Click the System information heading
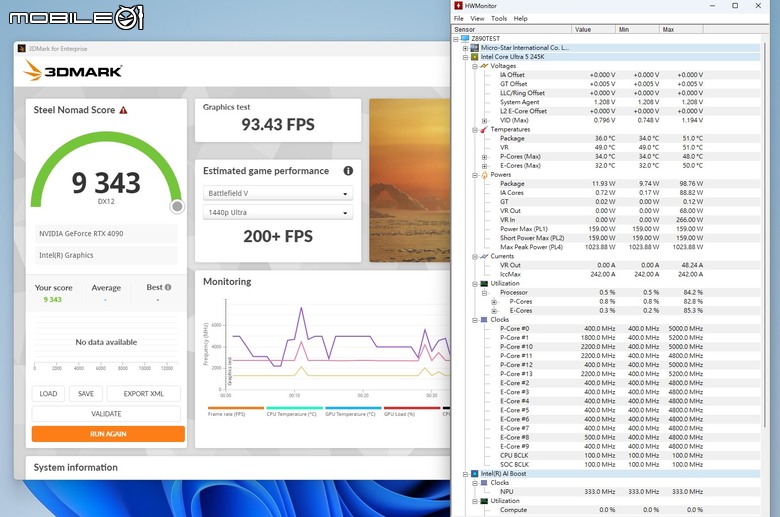This screenshot has width=780, height=517. click(x=76, y=467)
